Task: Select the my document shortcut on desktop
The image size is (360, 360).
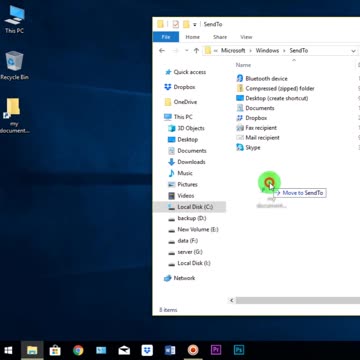Action: point(14,115)
